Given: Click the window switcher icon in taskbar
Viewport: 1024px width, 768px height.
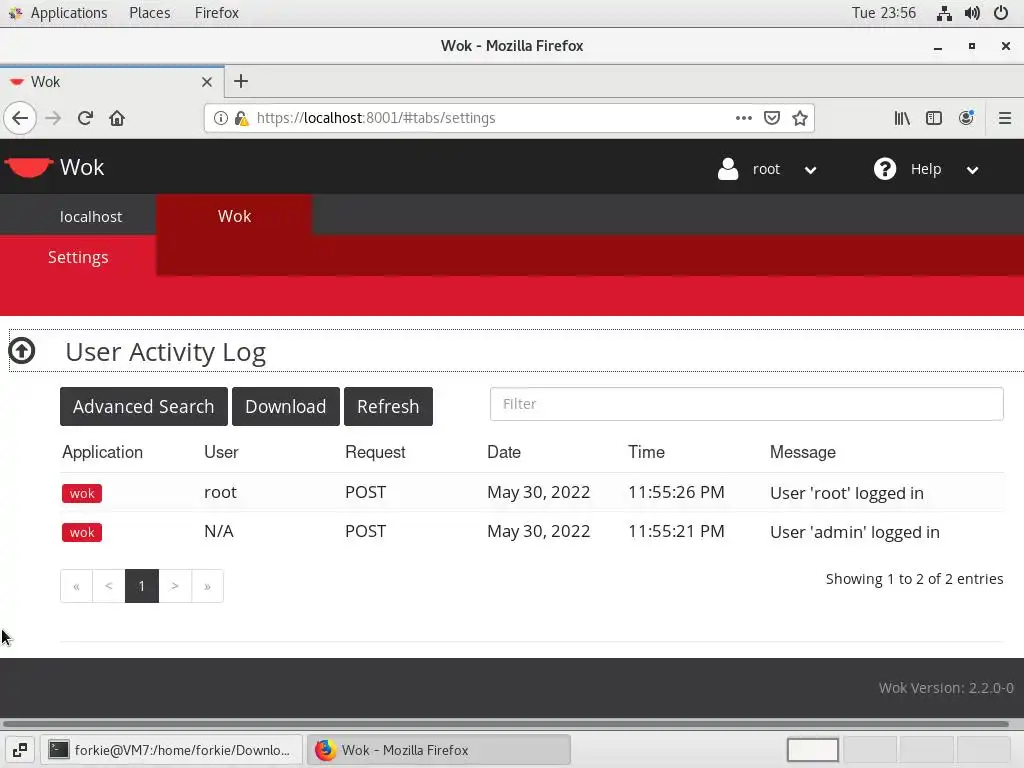Looking at the screenshot, I should click(x=20, y=750).
